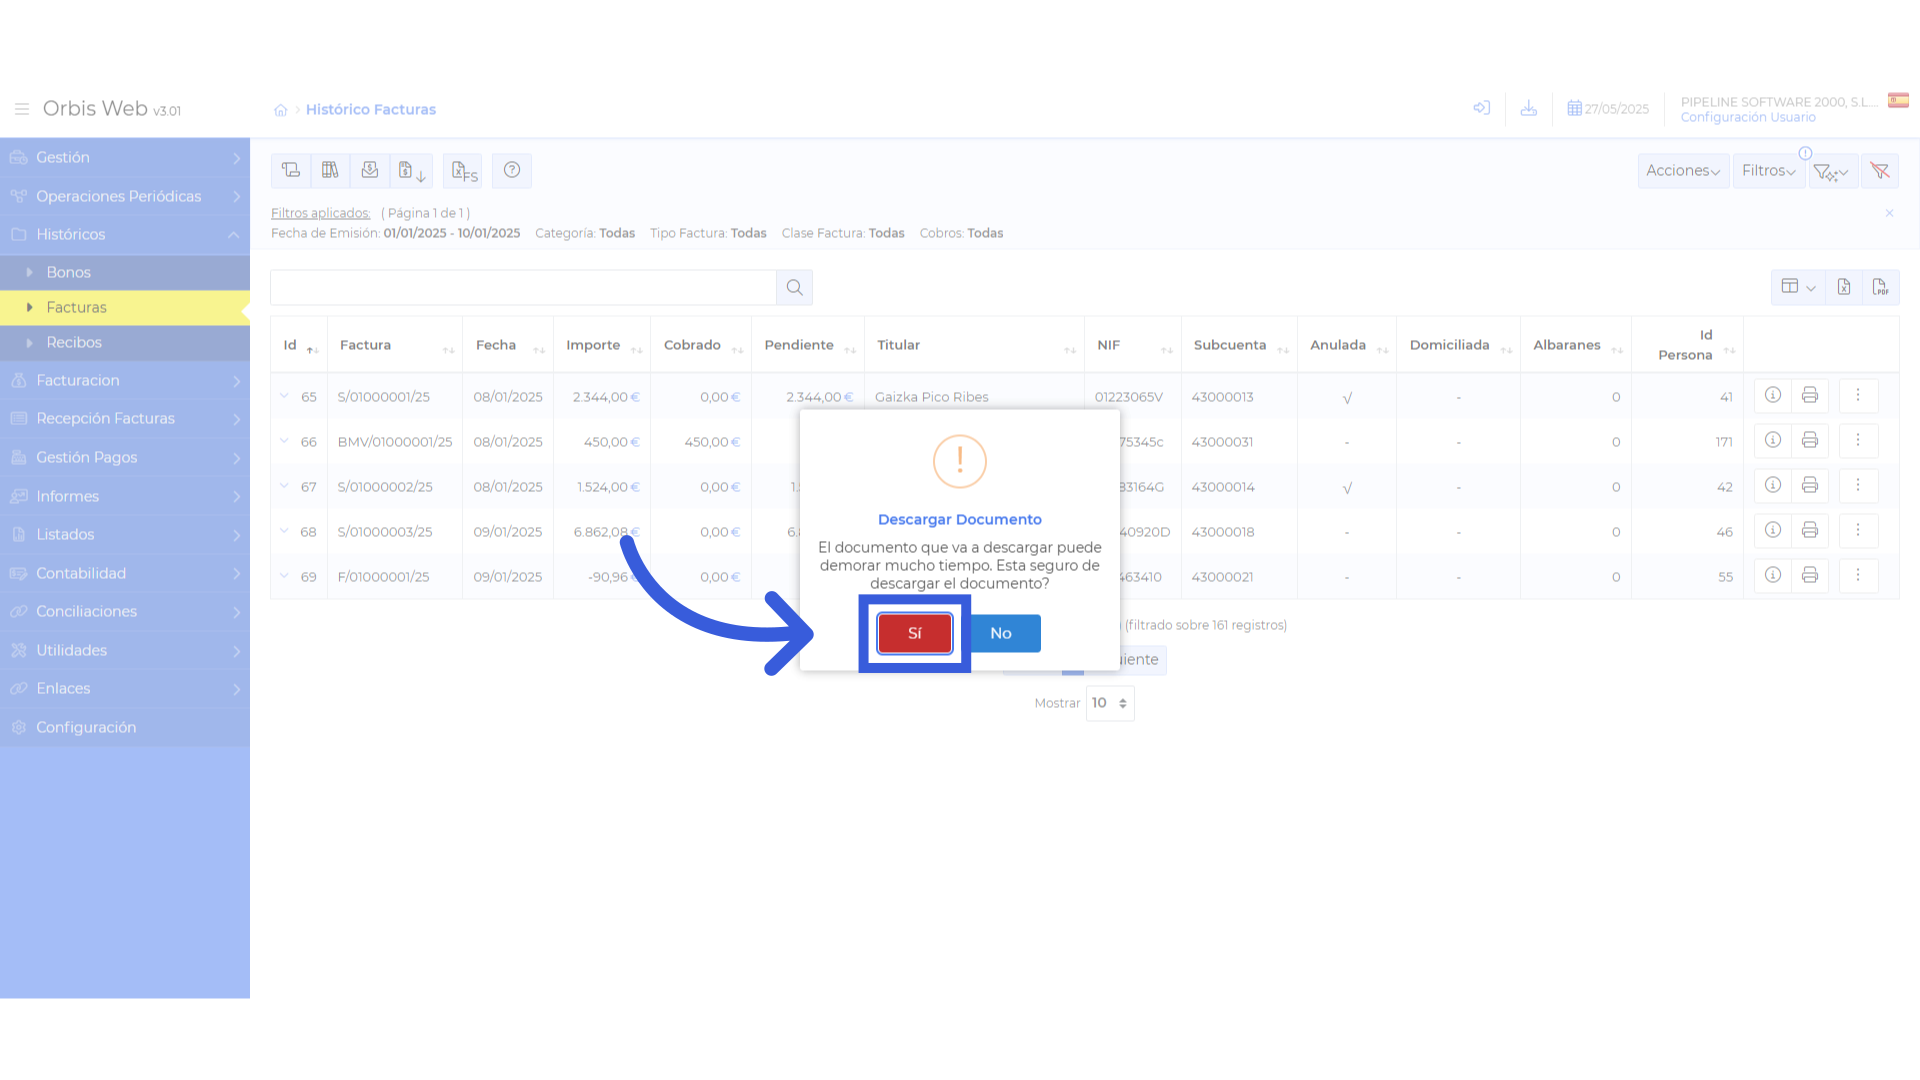1920x1080 pixels.
Task: Open the help question mark icon
Action: (512, 170)
